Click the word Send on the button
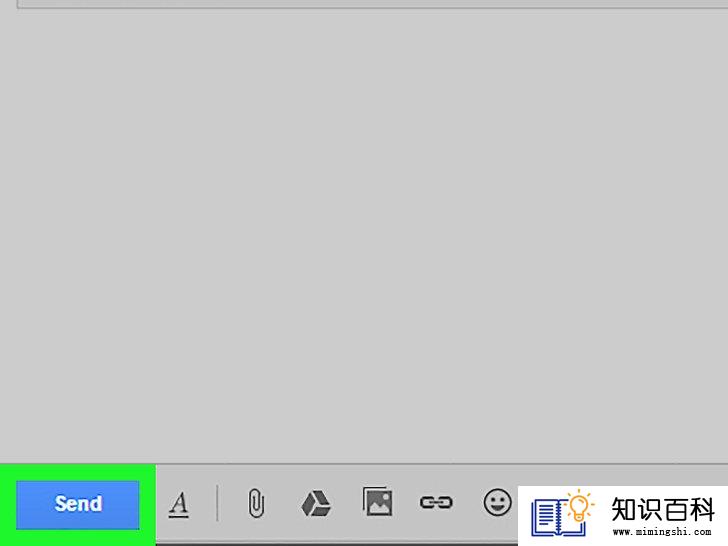 [78, 504]
